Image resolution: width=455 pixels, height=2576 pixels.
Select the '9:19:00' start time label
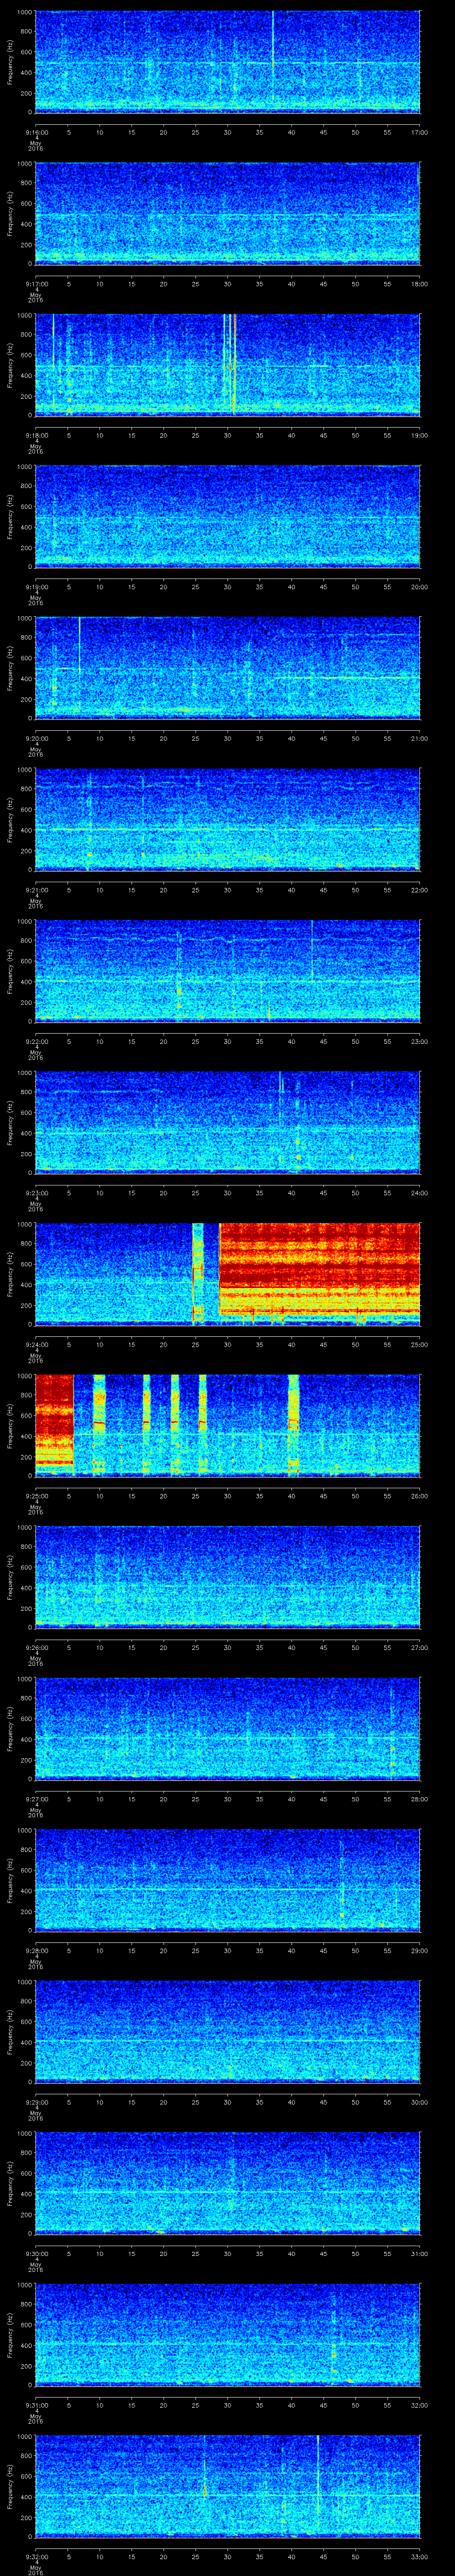point(36,587)
